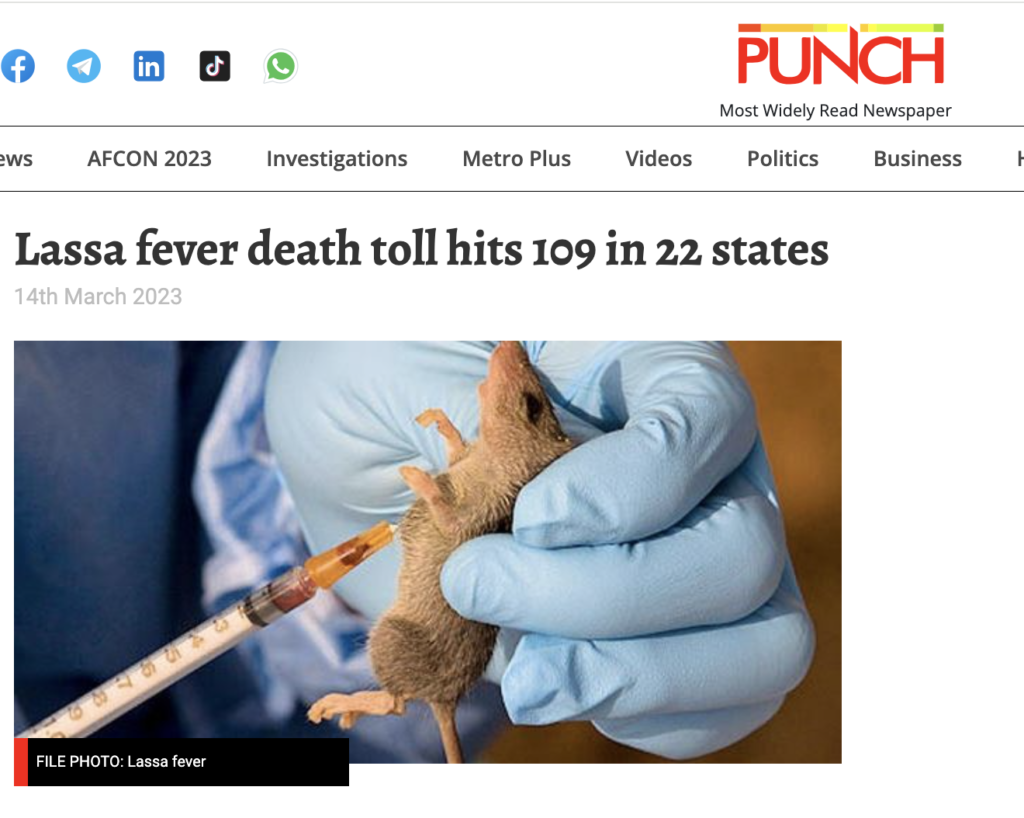The width and height of the screenshot is (1024, 818).
Task: Click the PUNCH newspaper logo
Action: tap(841, 54)
